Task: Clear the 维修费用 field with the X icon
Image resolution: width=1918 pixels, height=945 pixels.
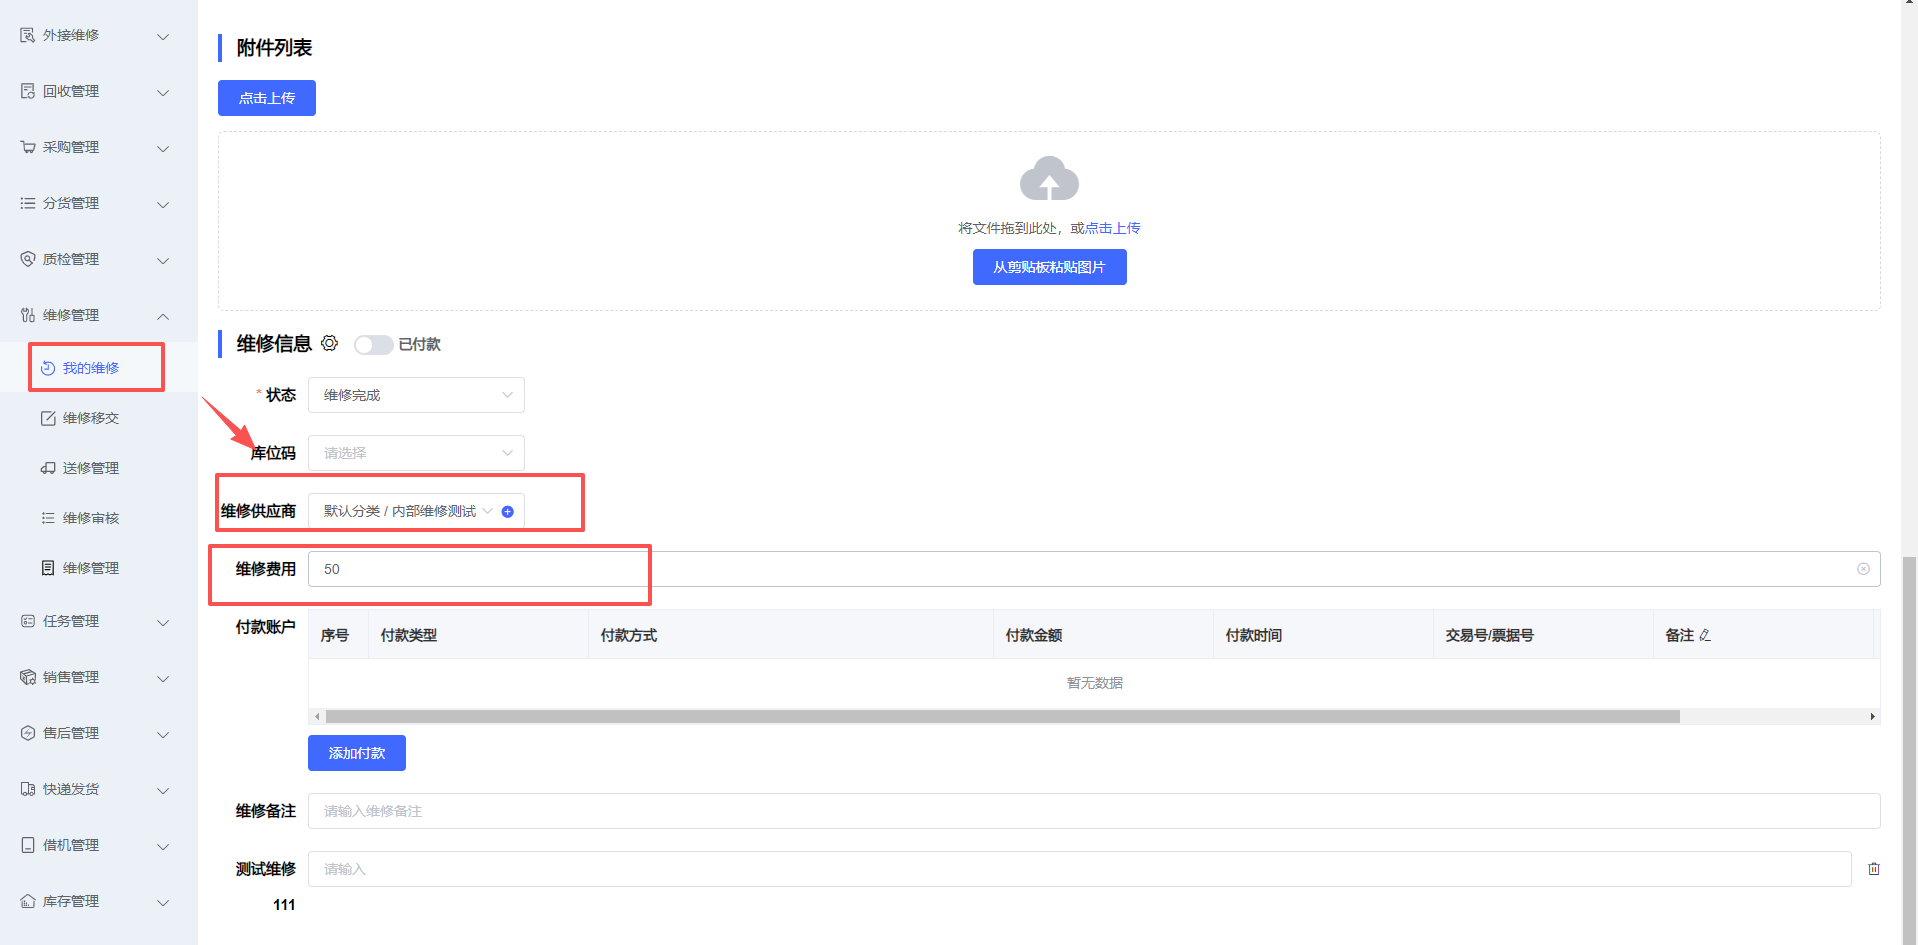Action: click(1863, 569)
